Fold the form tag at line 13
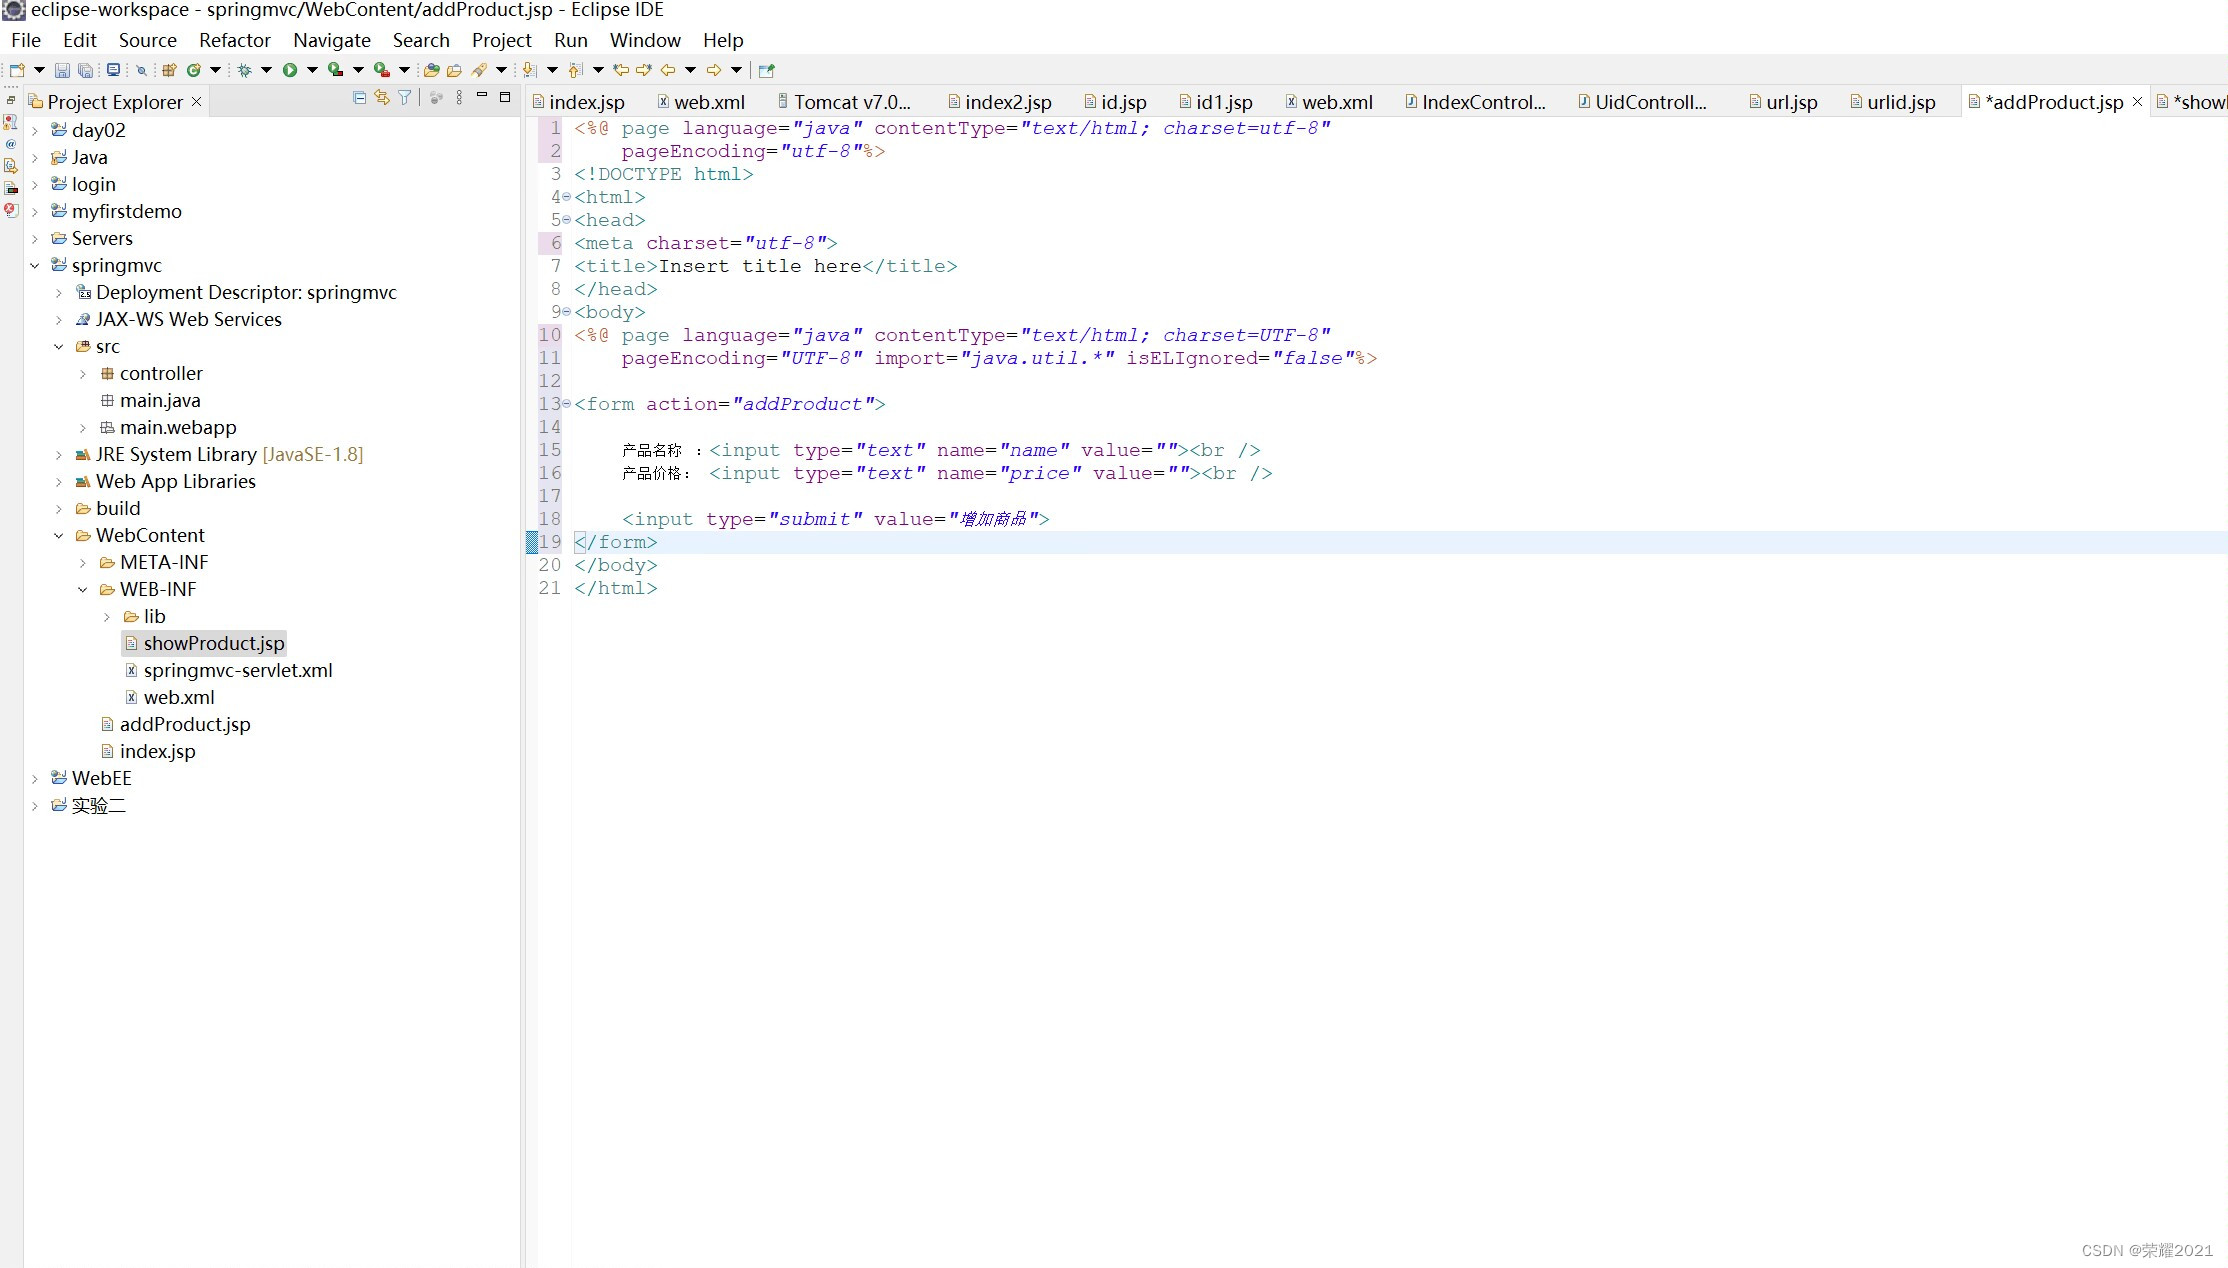The width and height of the screenshot is (2228, 1268). click(x=566, y=404)
